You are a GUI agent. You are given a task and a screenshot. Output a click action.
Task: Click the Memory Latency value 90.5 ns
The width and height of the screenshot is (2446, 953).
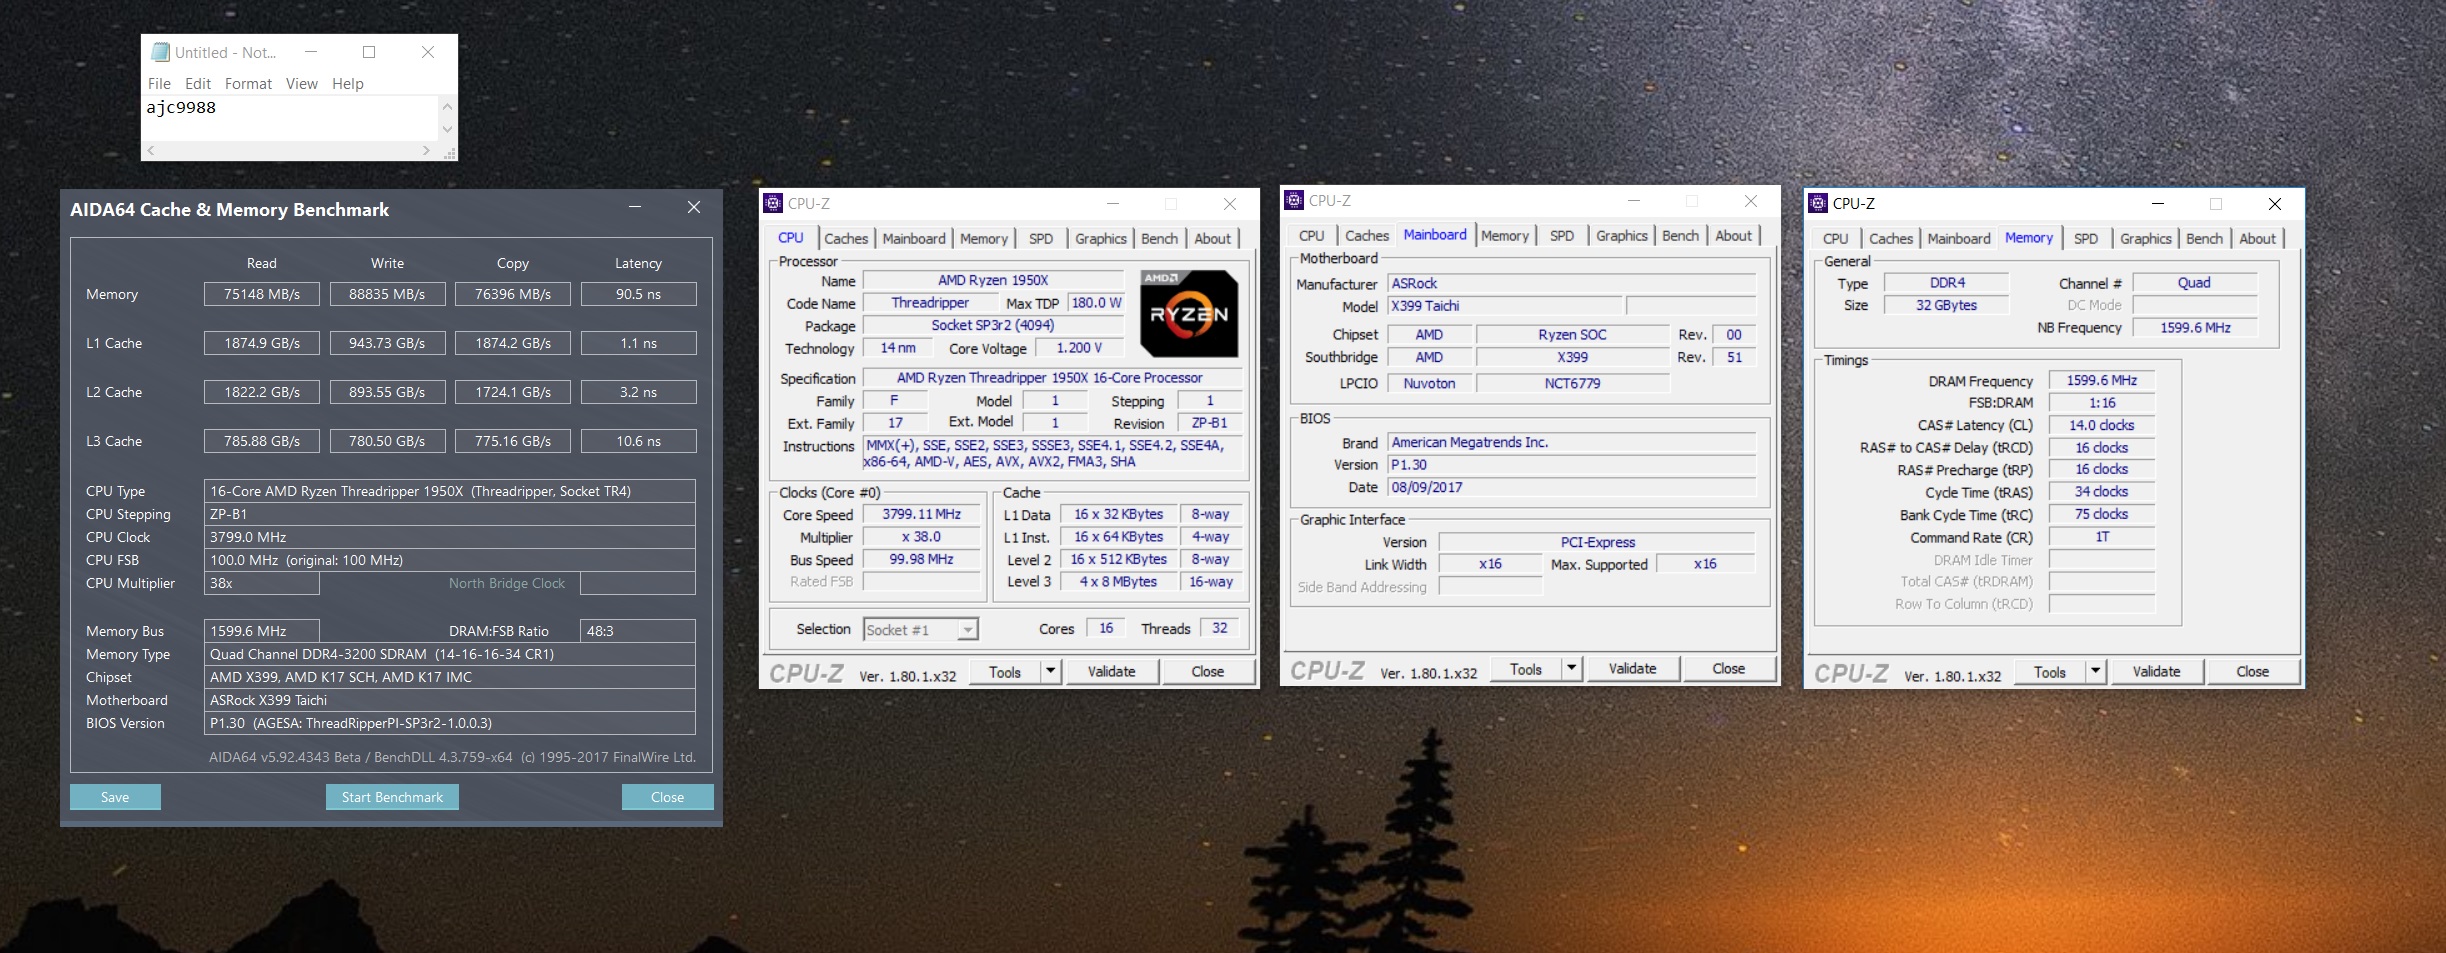(638, 294)
